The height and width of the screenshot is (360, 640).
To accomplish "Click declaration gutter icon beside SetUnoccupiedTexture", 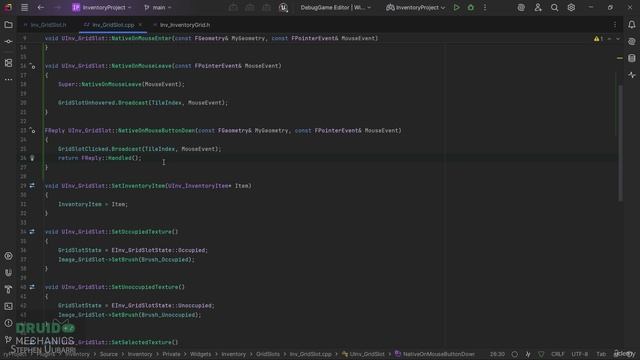I will click(32, 287).
